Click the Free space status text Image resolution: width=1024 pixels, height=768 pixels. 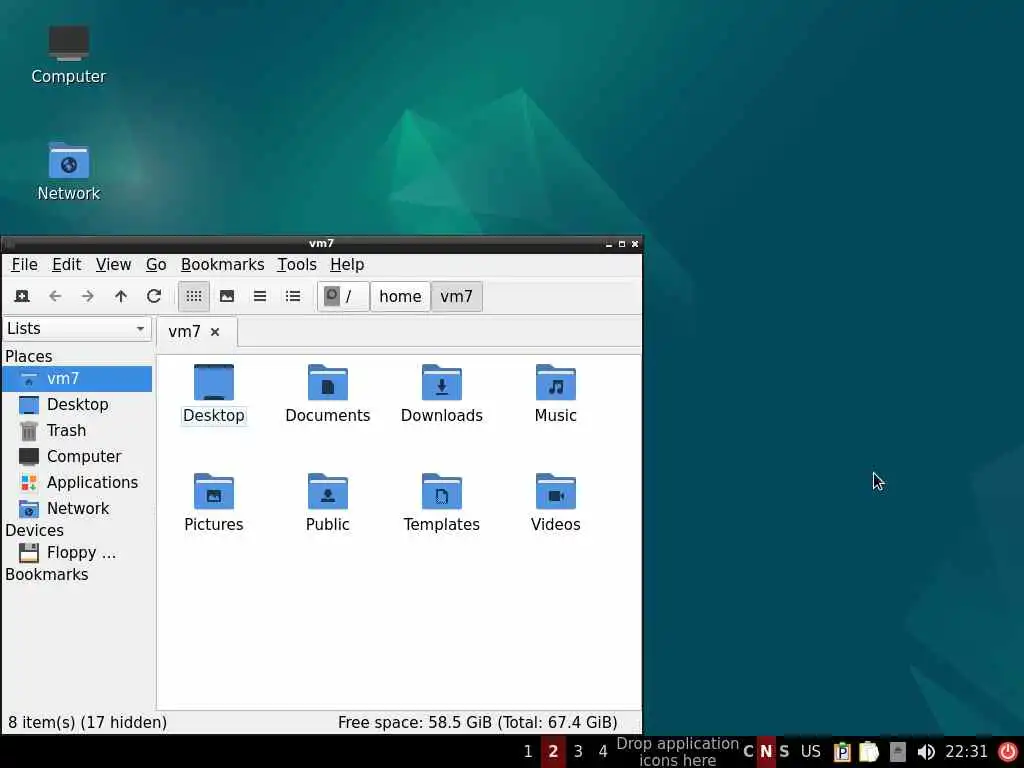click(x=478, y=722)
